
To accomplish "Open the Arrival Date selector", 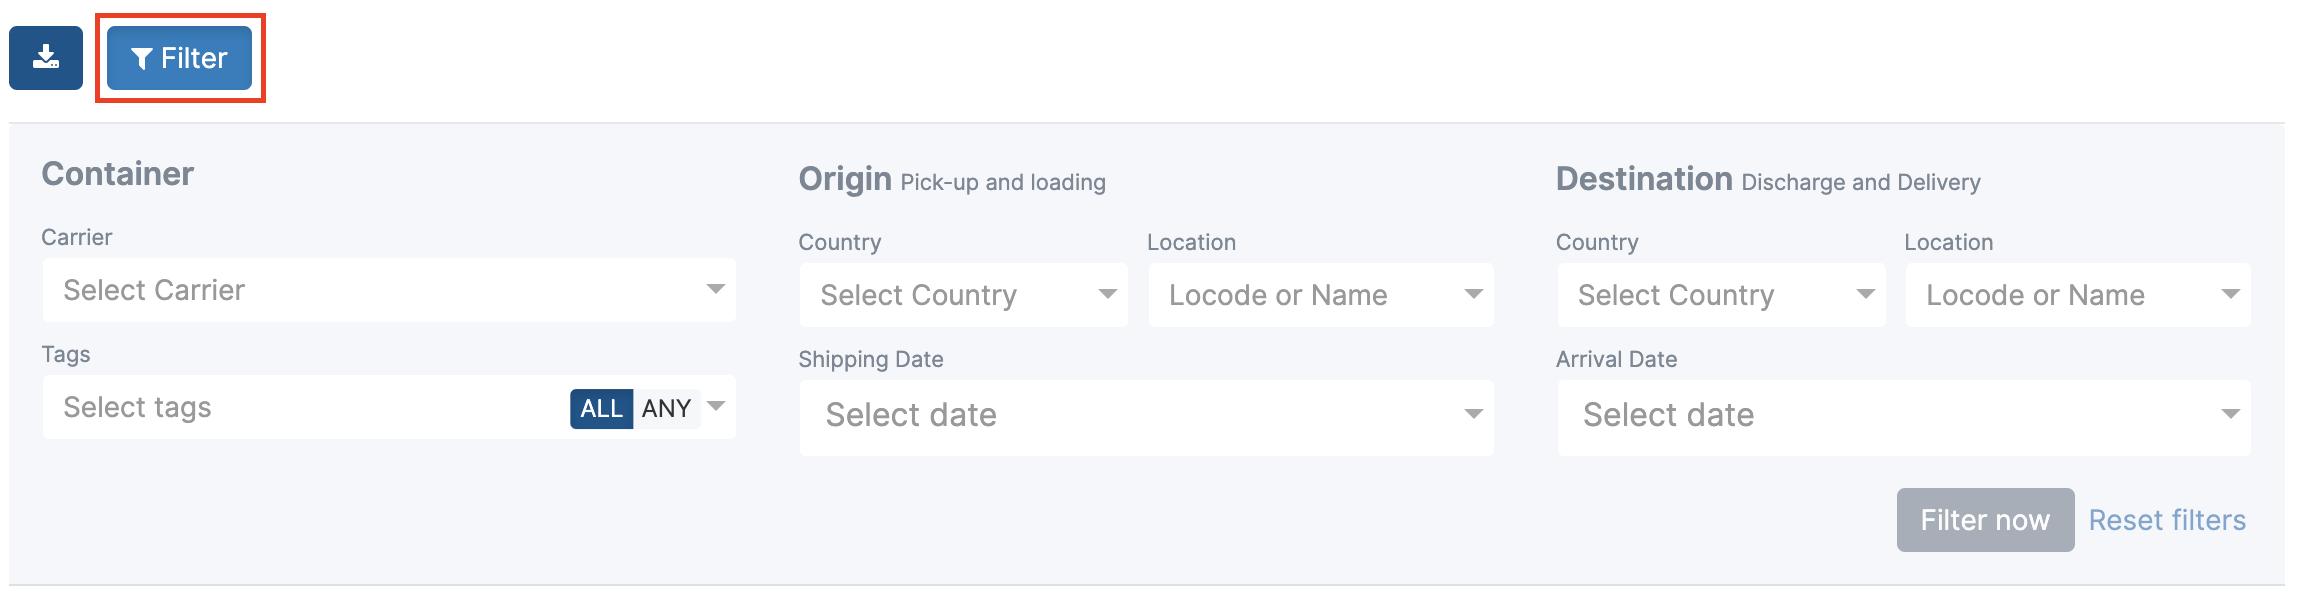I will click(x=1904, y=417).
